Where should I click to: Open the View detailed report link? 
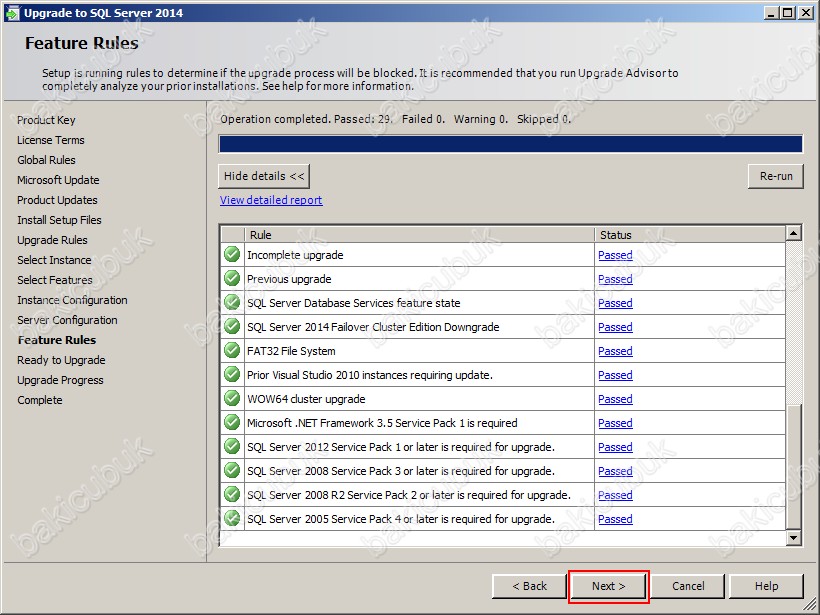coord(271,200)
